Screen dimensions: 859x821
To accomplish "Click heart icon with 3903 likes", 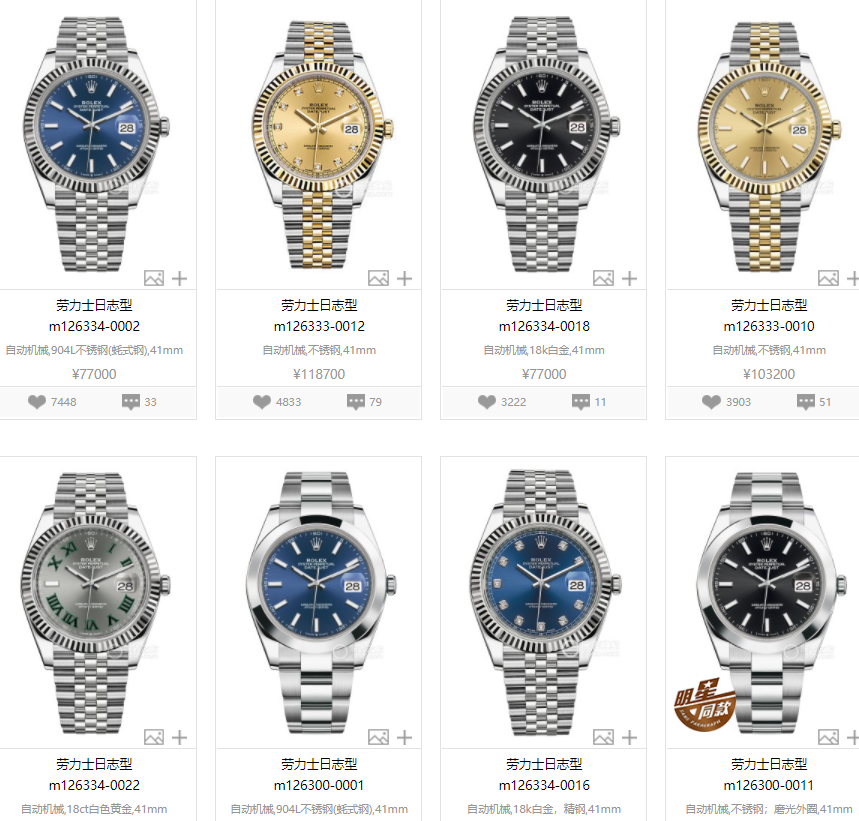I will click(x=711, y=402).
